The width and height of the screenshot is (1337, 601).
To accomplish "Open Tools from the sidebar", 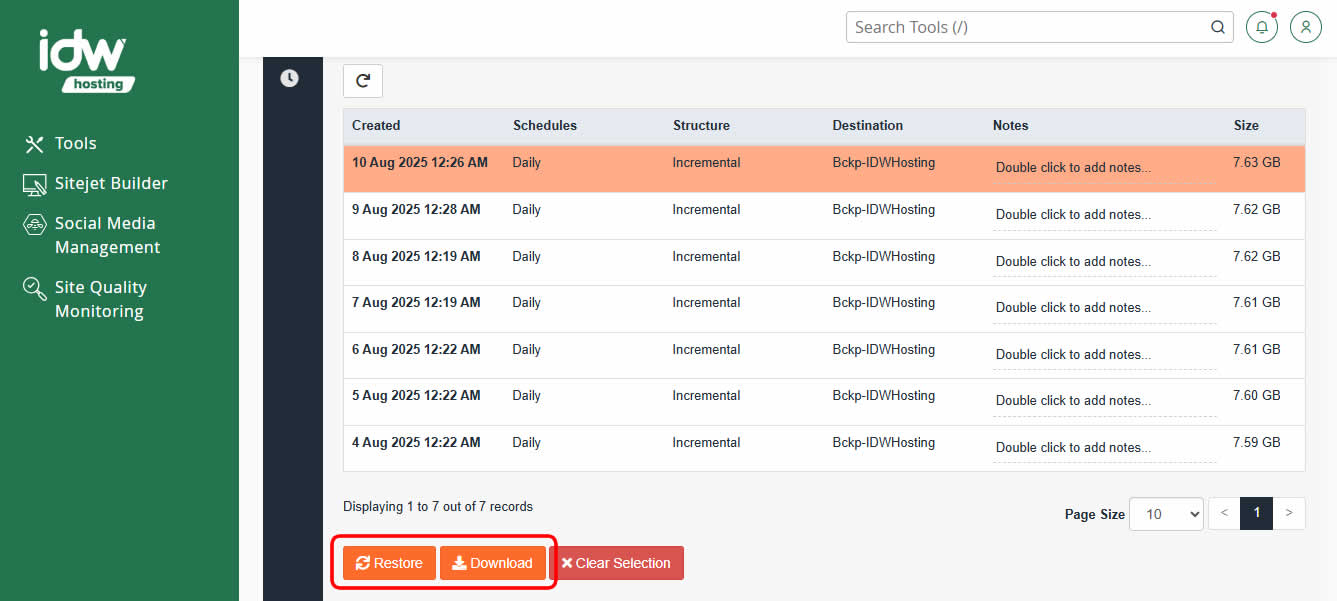I will (75, 144).
